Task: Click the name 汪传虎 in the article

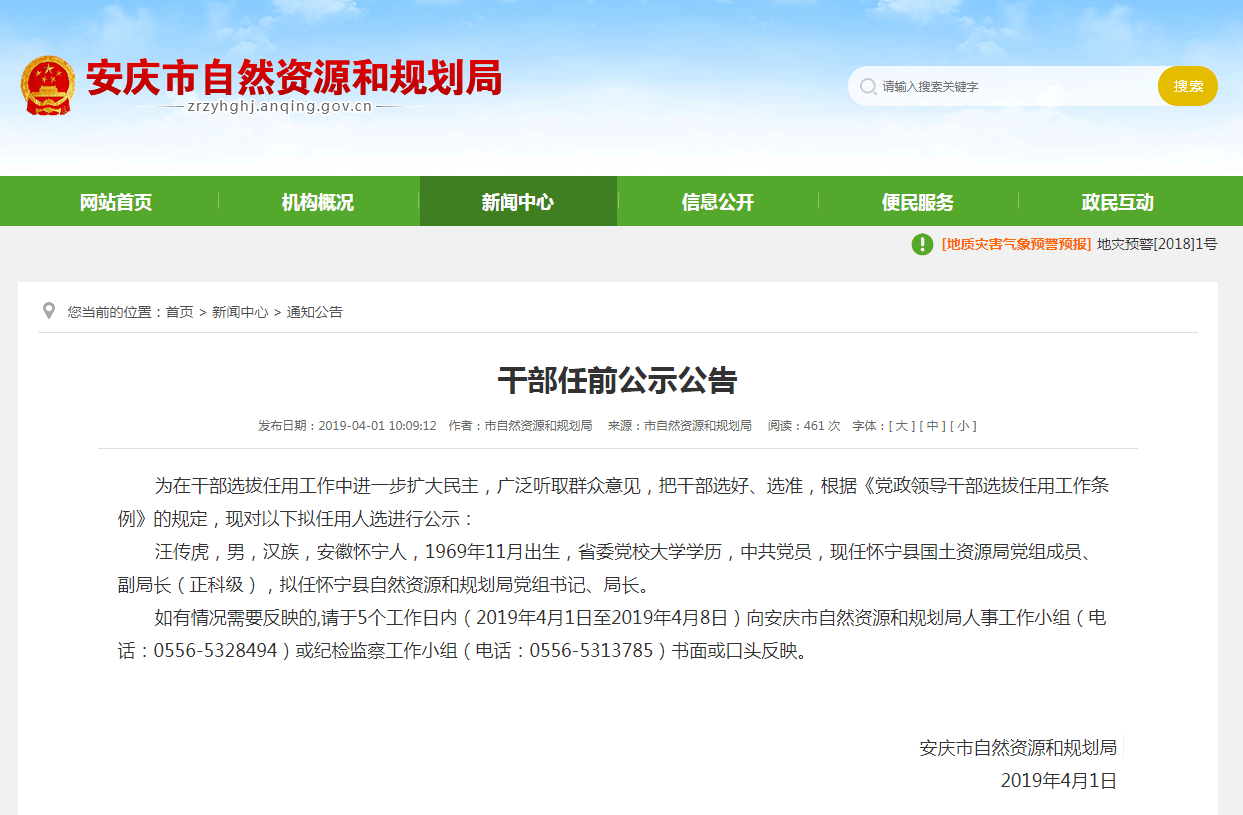Action: click(x=182, y=553)
